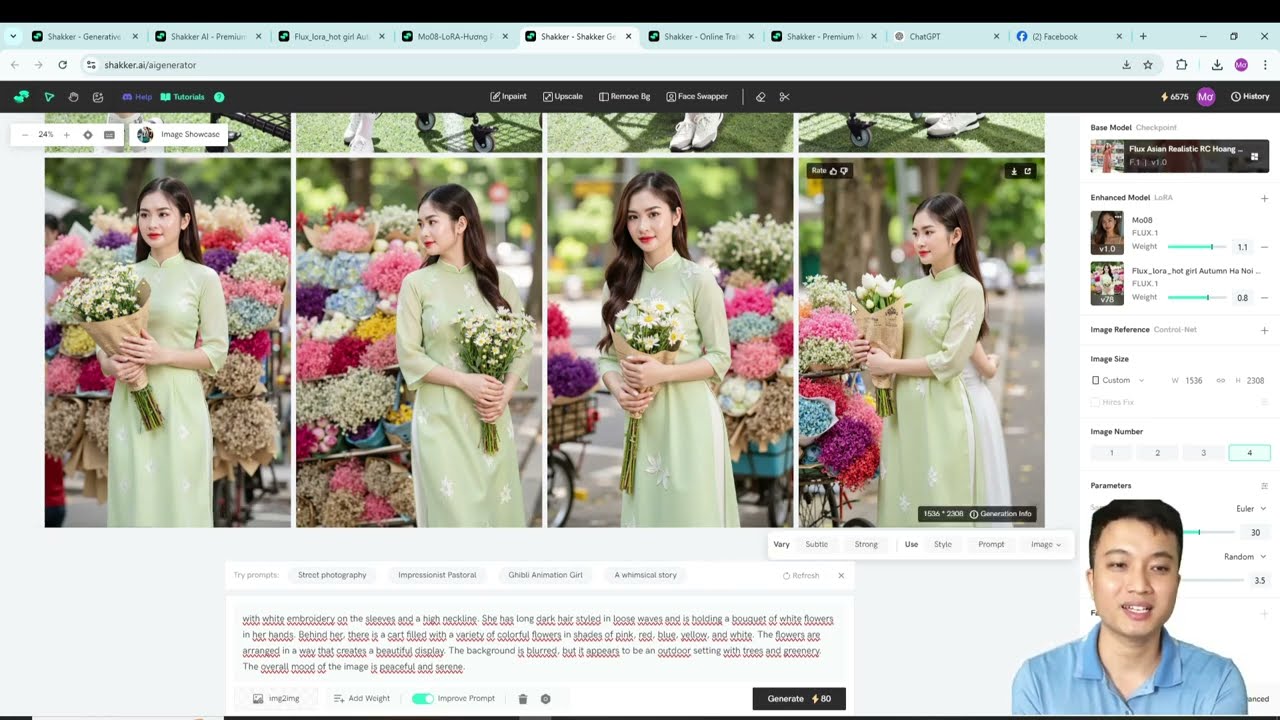The image size is (1280, 720).
Task: Select the hand pan tool
Action: 73,97
